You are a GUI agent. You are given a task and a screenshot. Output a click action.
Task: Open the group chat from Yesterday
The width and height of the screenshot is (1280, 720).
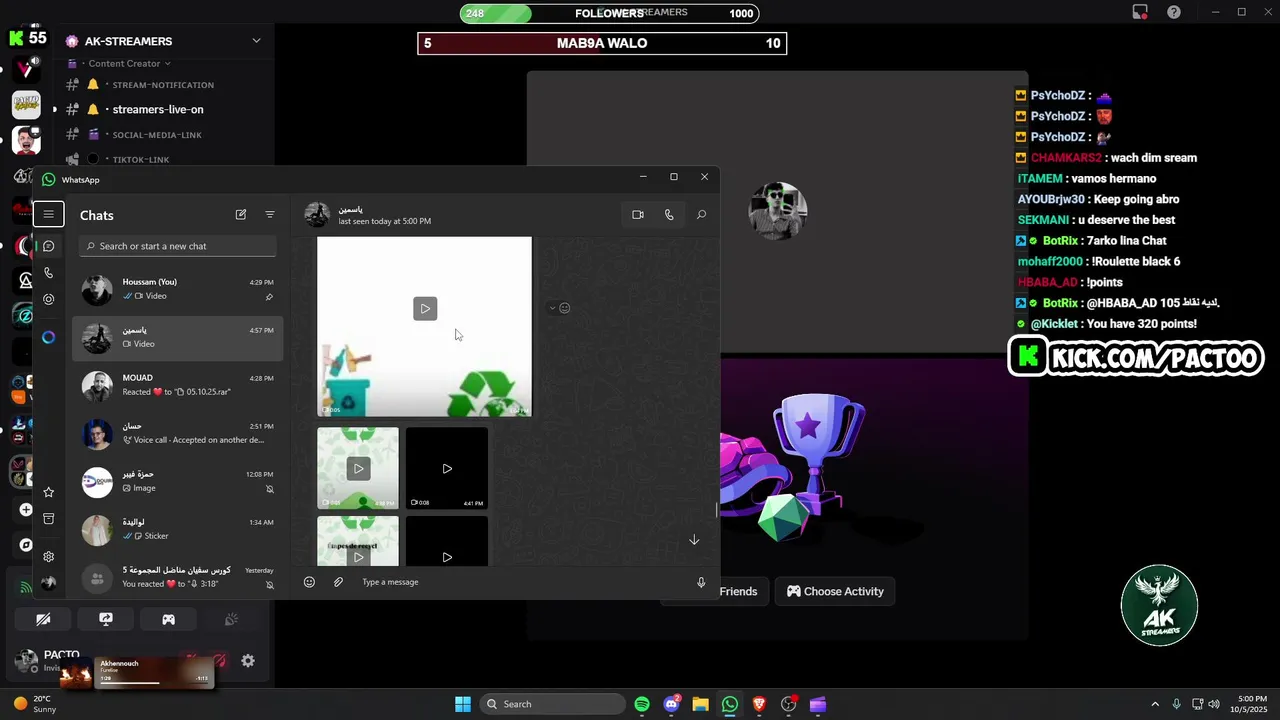pyautogui.click(x=178, y=577)
